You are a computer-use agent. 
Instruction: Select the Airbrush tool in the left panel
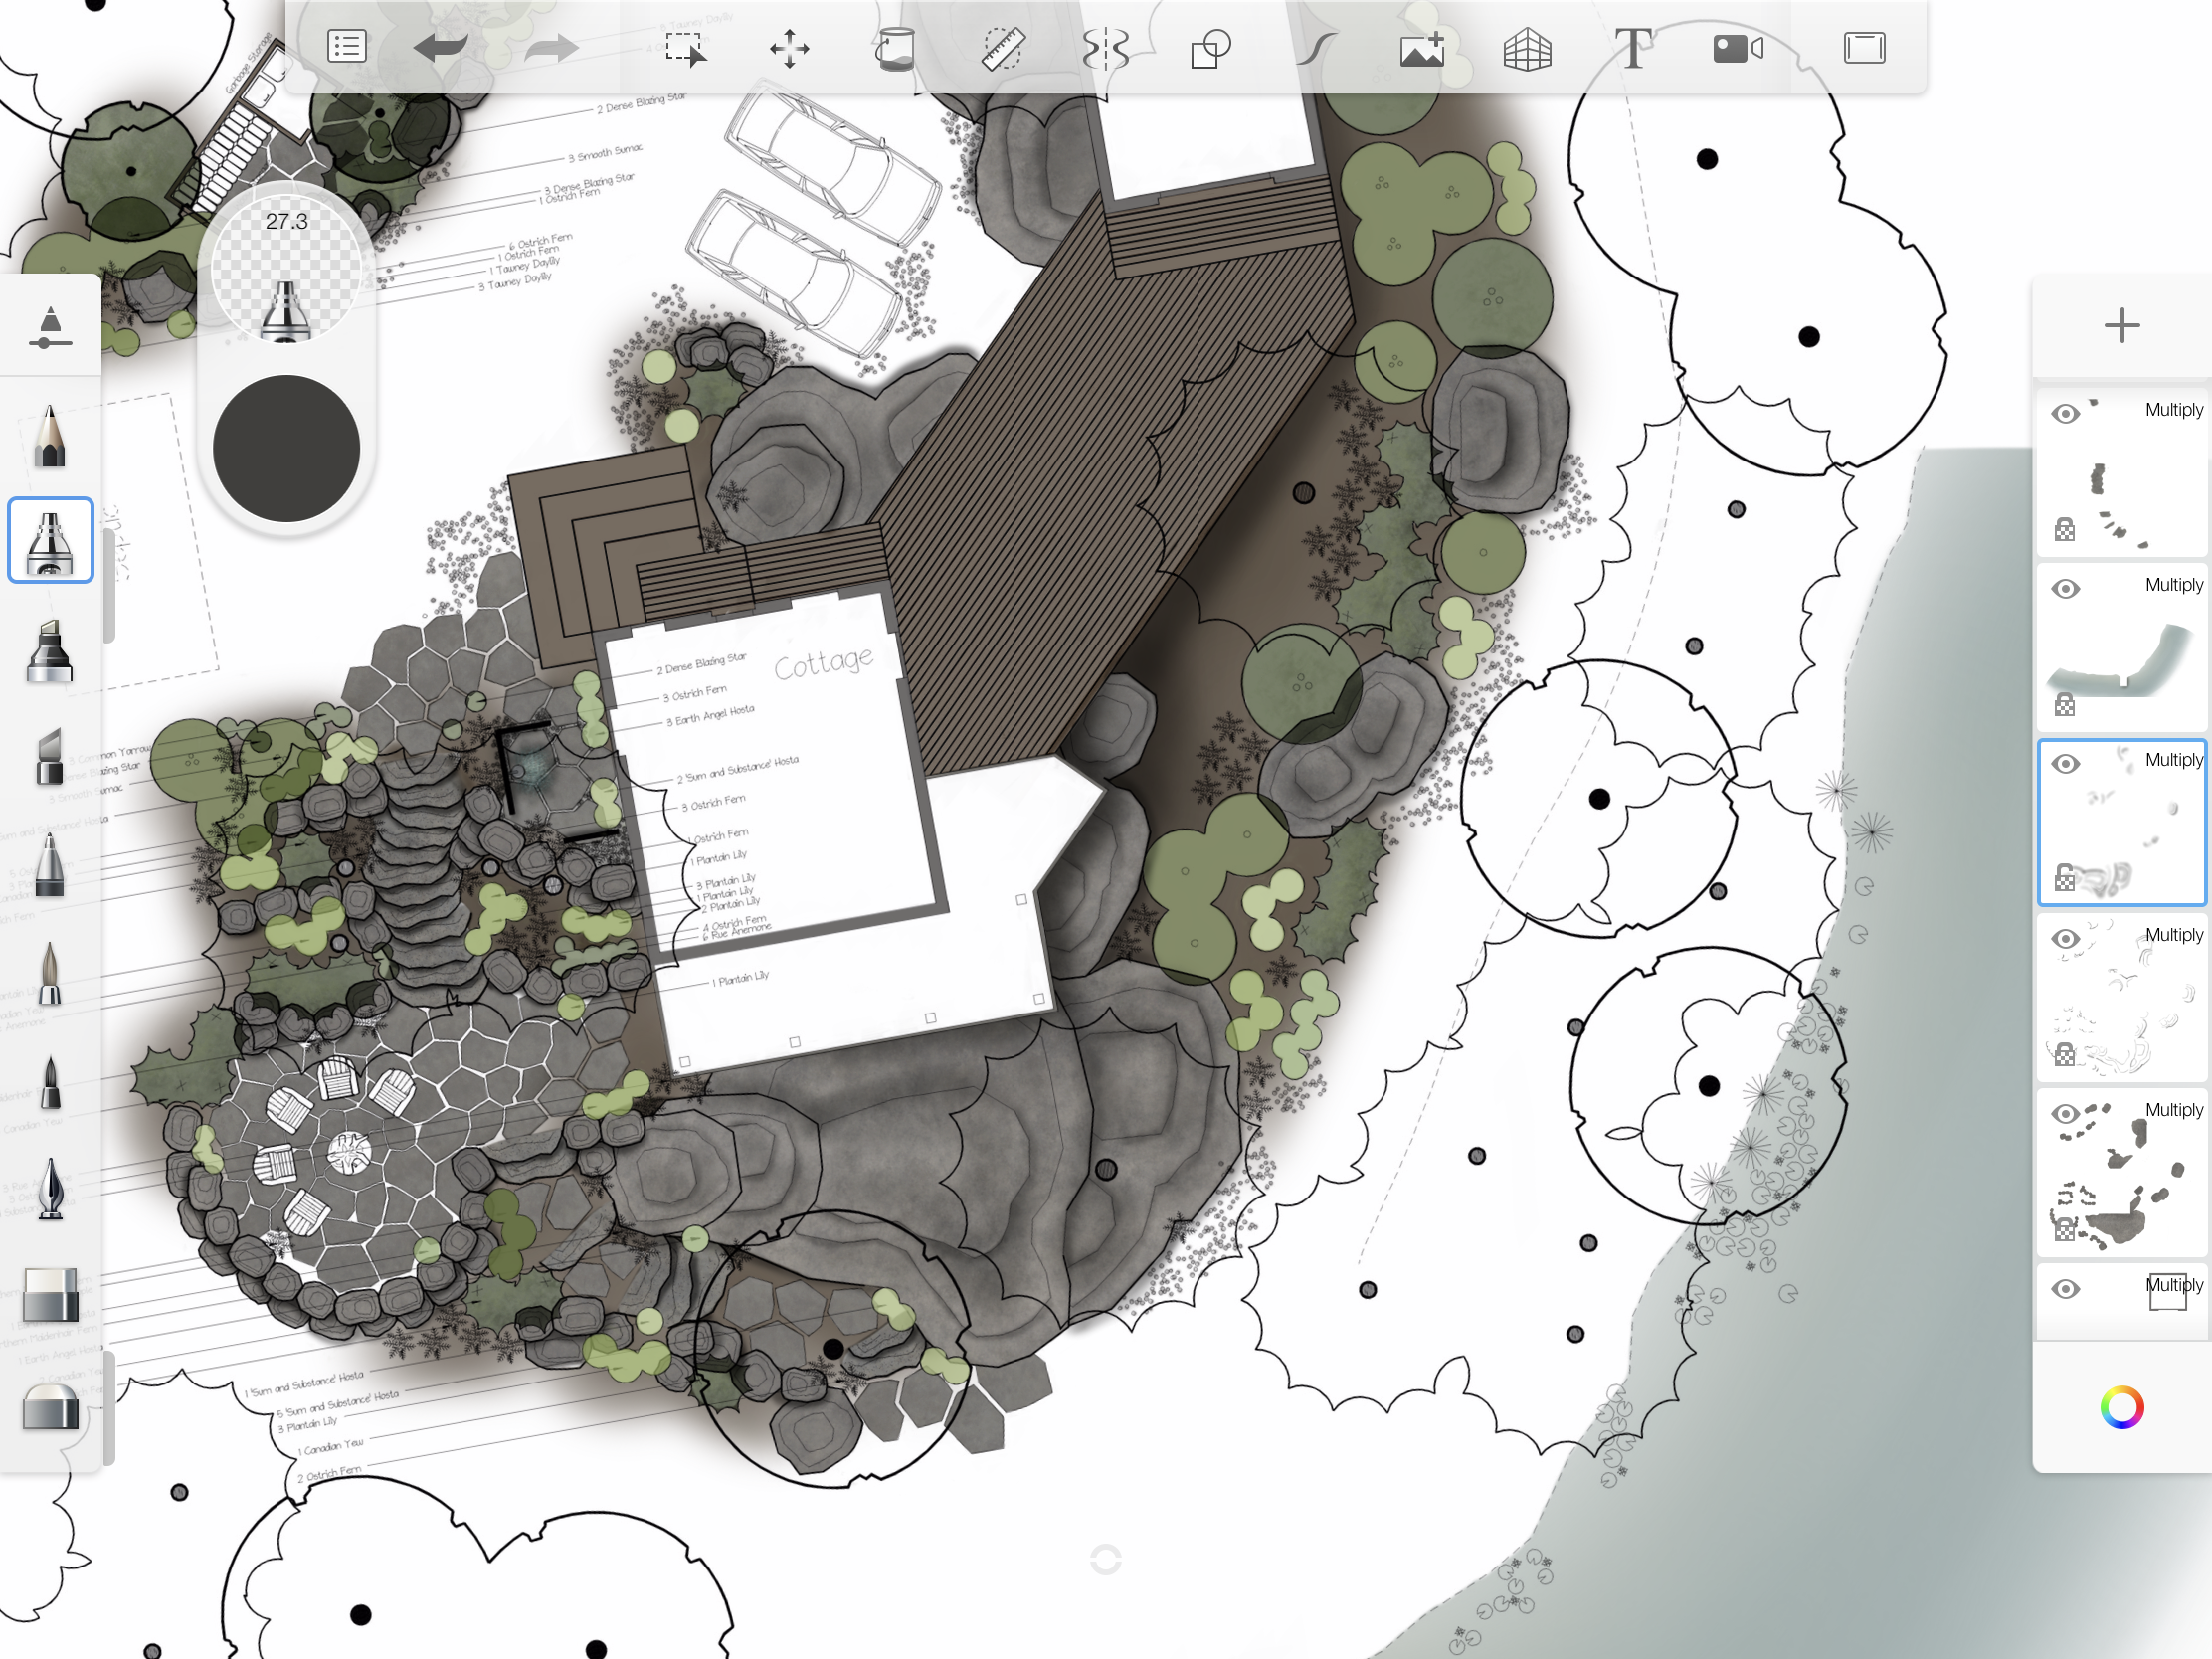coord(50,540)
